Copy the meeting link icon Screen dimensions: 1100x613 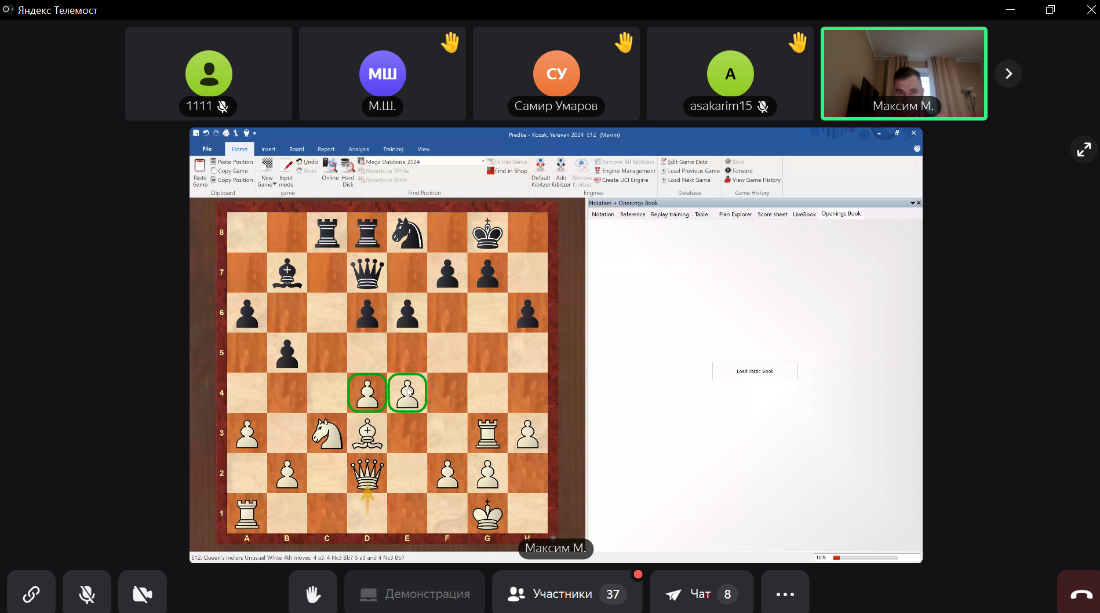(31, 594)
